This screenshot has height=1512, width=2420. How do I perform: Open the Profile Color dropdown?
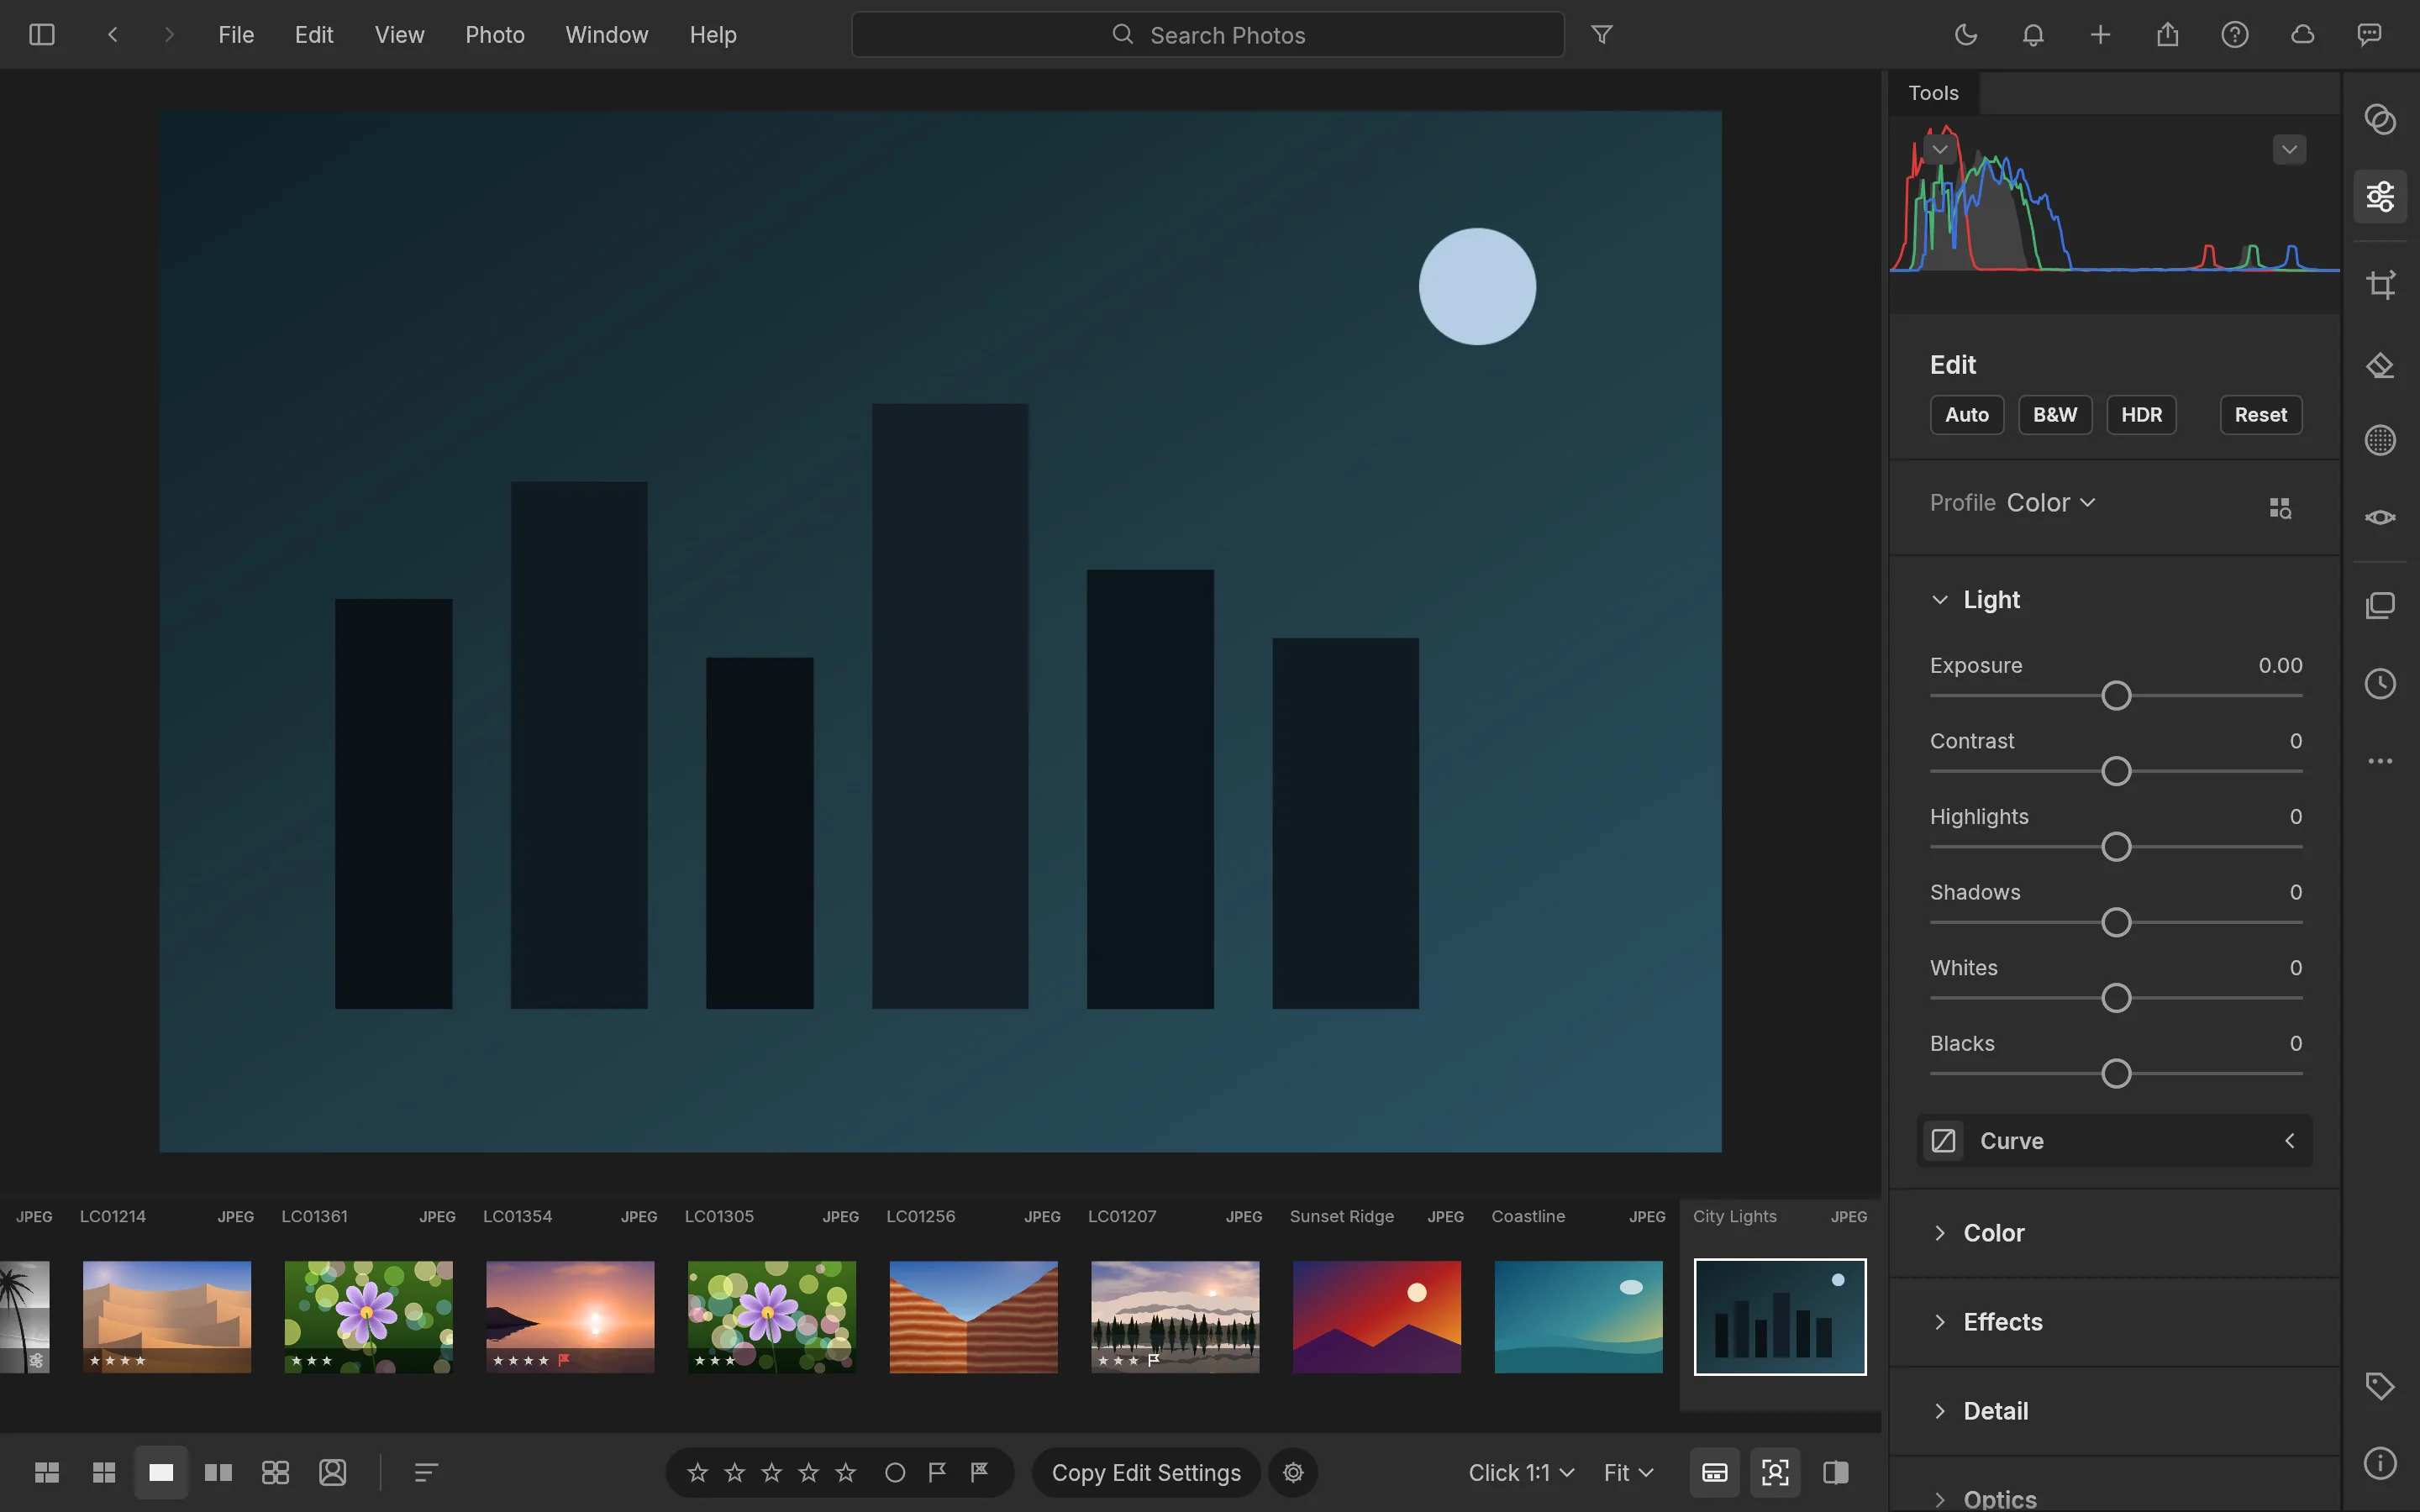pyautogui.click(x=2051, y=503)
